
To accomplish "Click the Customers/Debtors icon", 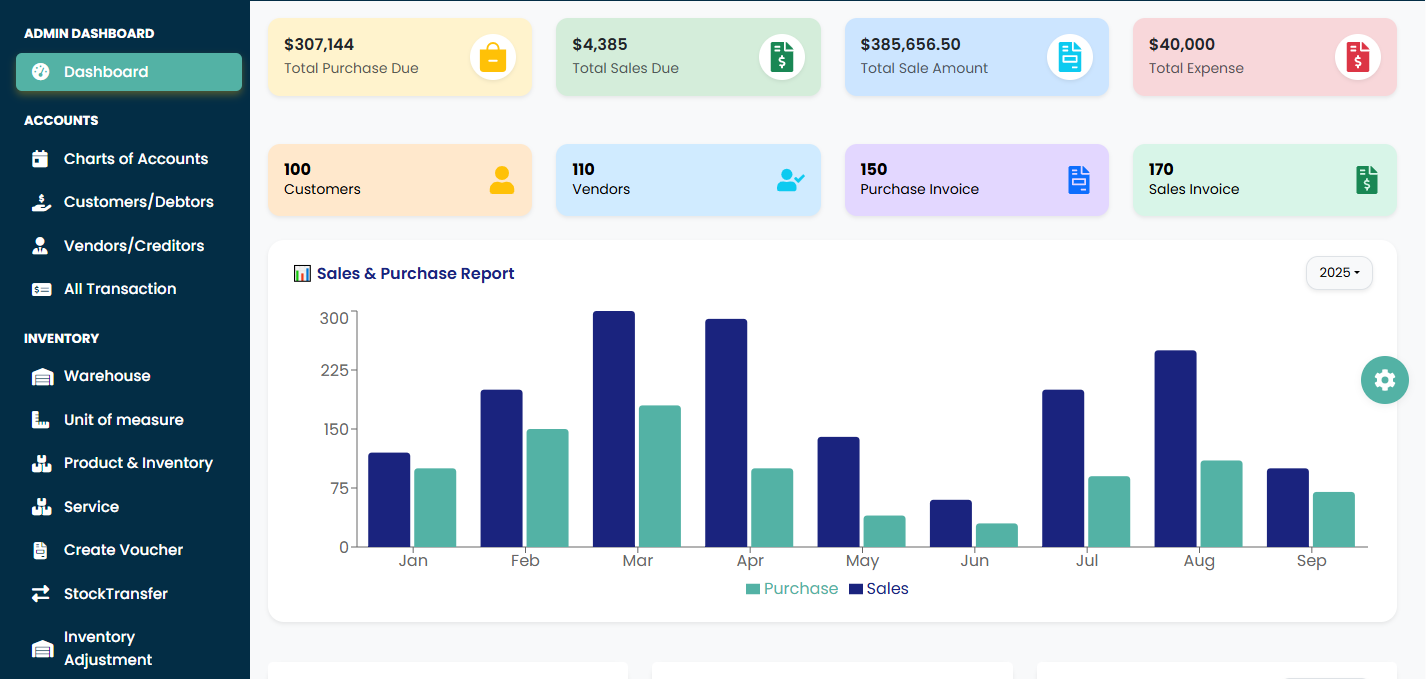I will 40,201.
